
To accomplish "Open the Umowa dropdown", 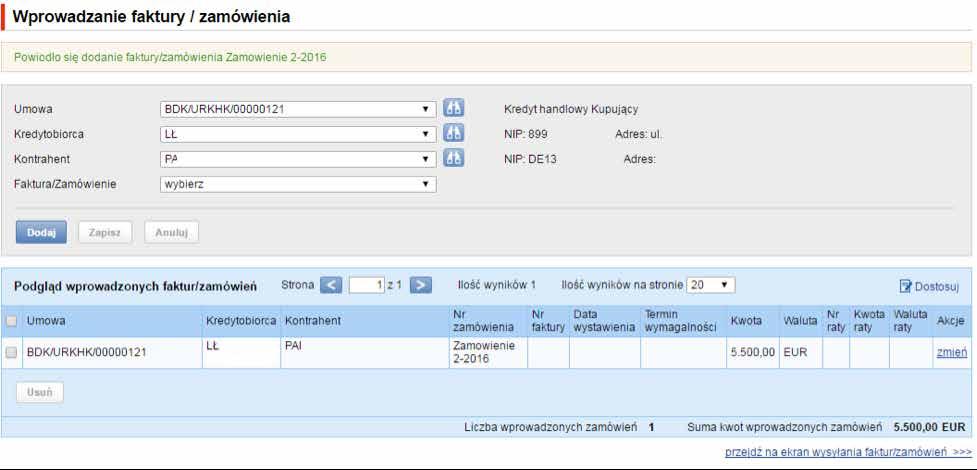I will pyautogui.click(x=298, y=109).
